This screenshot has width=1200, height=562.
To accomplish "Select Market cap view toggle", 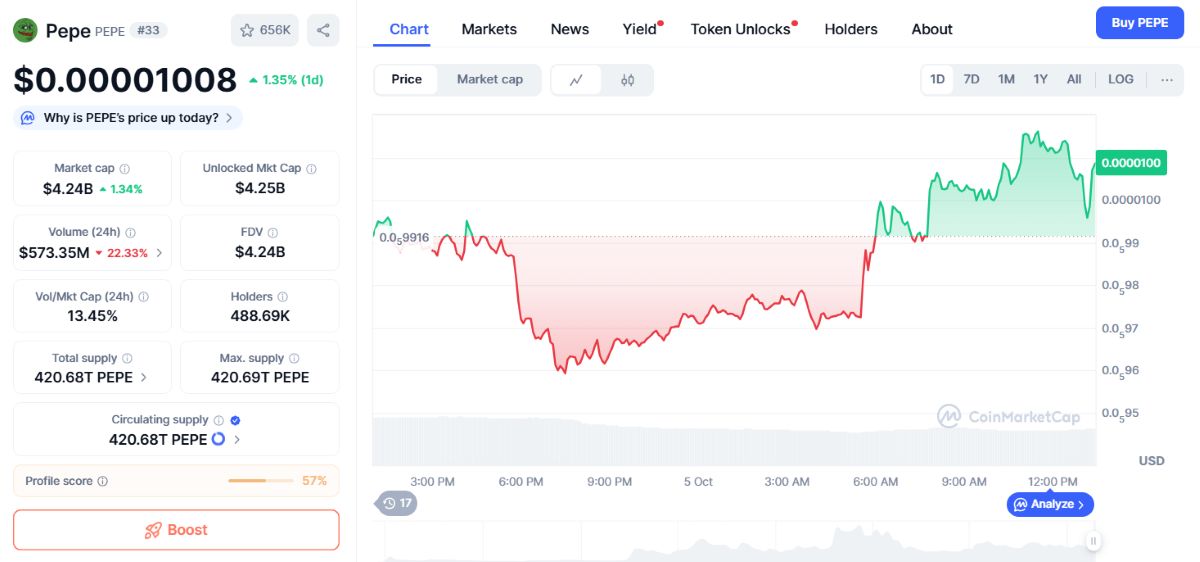I will [490, 79].
